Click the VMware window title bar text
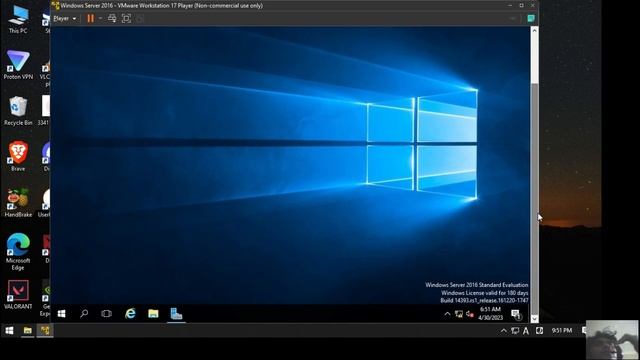The image size is (640, 360). (x=162, y=6)
